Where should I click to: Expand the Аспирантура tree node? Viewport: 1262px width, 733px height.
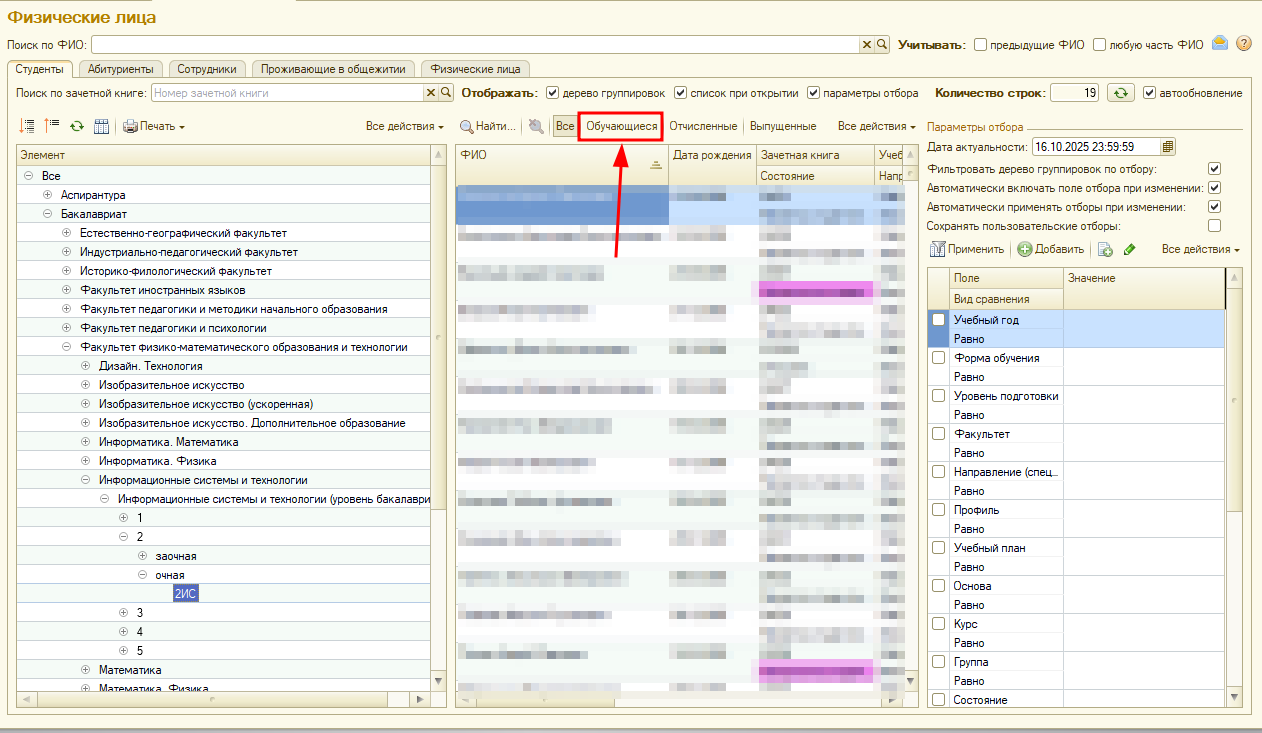[47, 195]
